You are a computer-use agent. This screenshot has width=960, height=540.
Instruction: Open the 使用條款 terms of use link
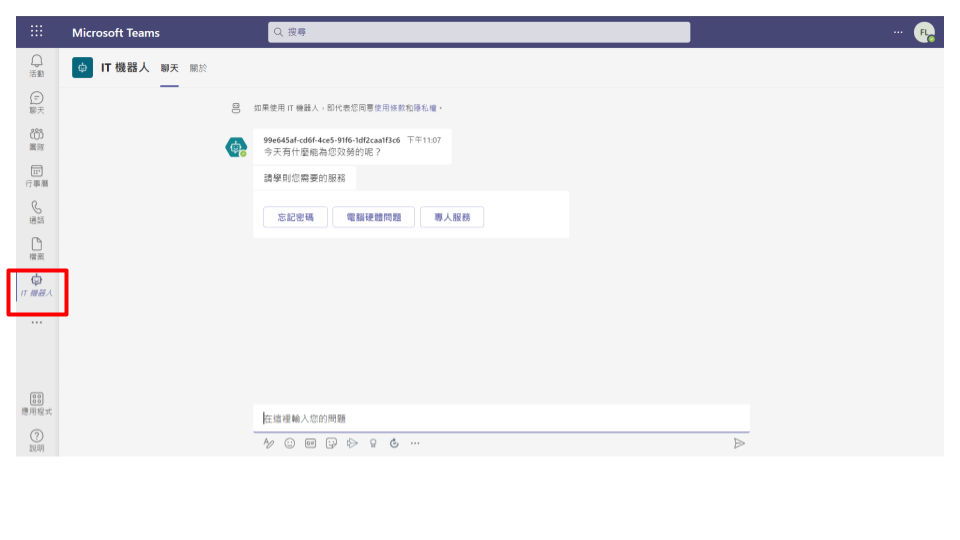[x=389, y=108]
